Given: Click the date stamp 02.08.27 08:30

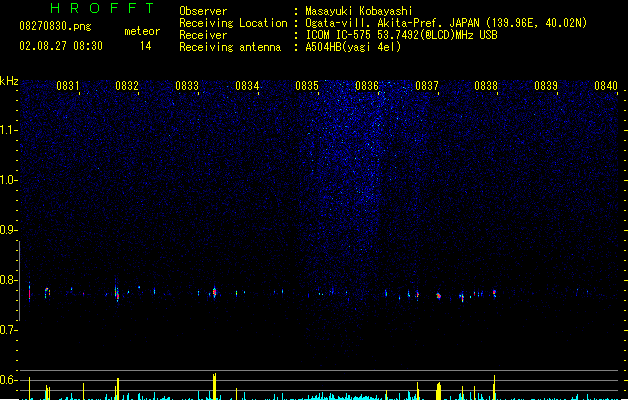Looking at the screenshot, I should click(61, 46).
